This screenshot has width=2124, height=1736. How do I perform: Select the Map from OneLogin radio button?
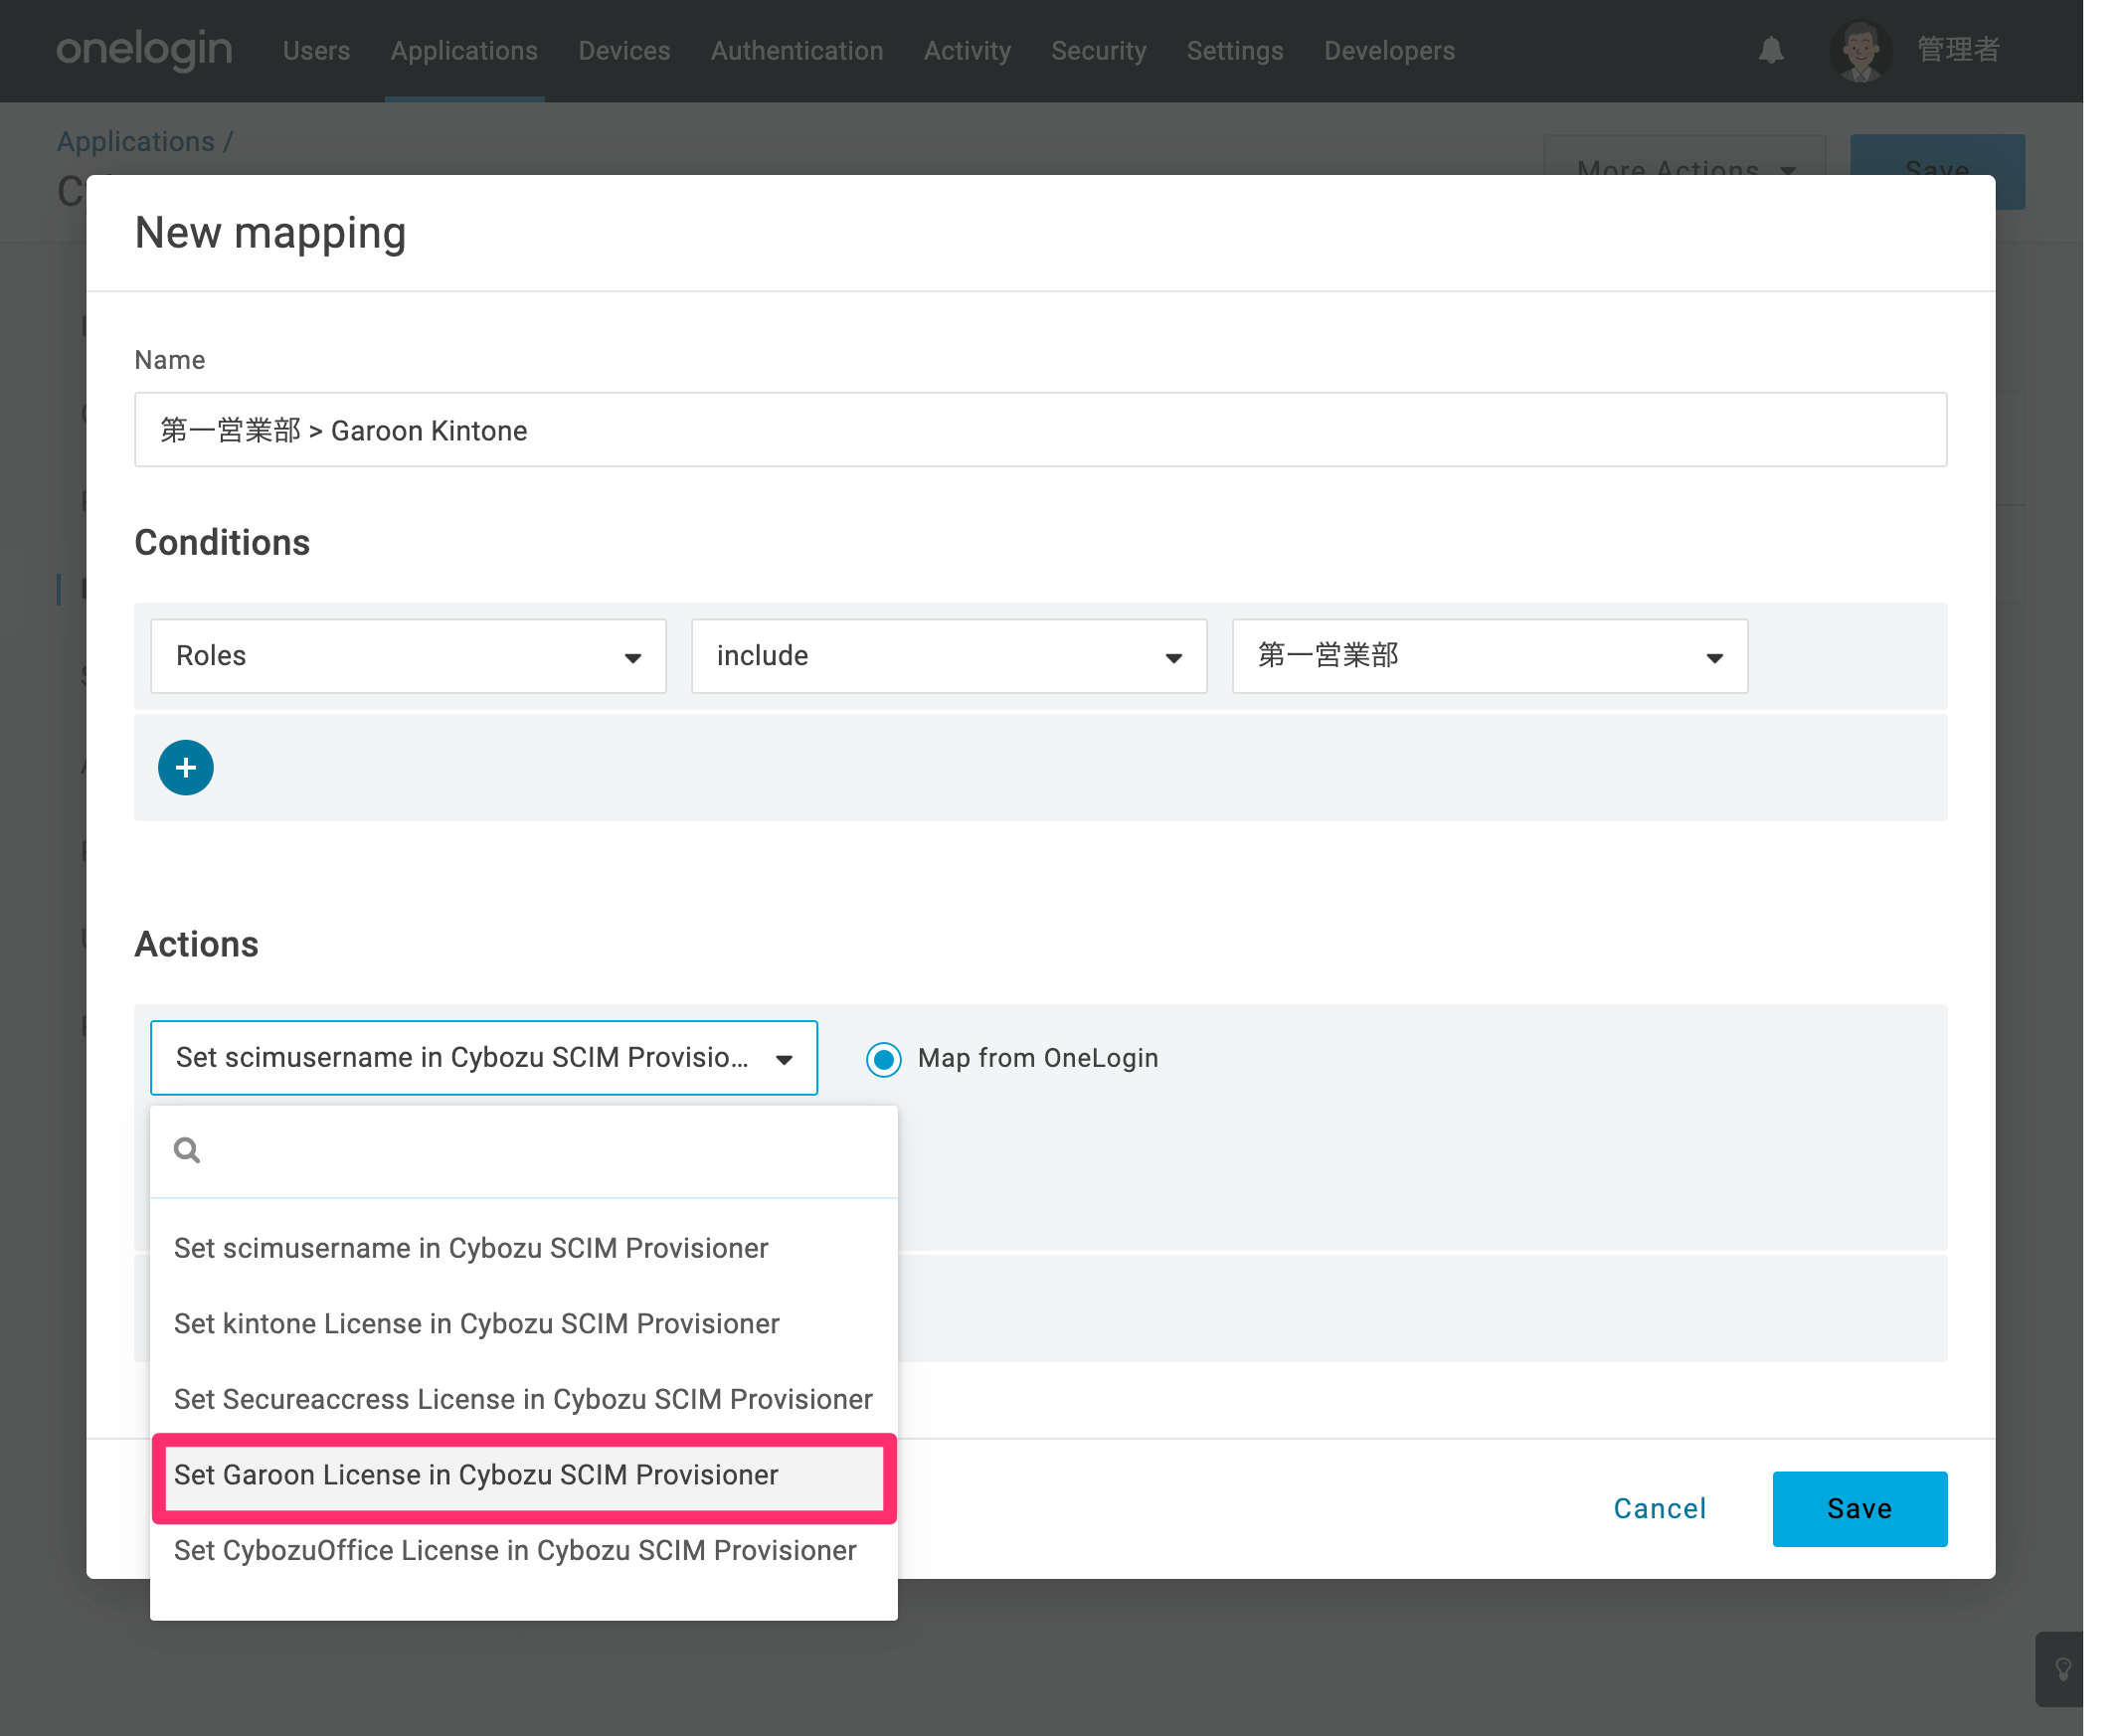point(884,1059)
